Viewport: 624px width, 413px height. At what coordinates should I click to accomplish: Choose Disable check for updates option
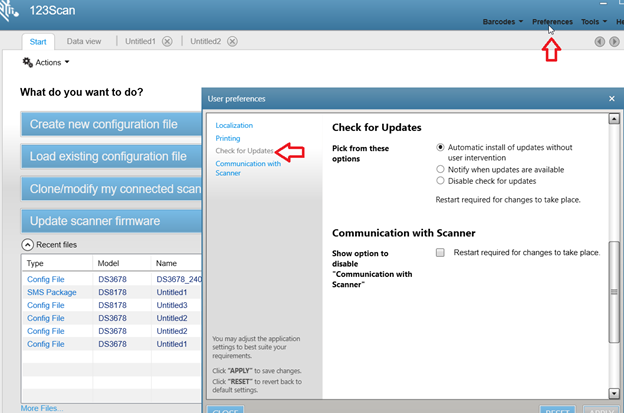tap(441, 181)
